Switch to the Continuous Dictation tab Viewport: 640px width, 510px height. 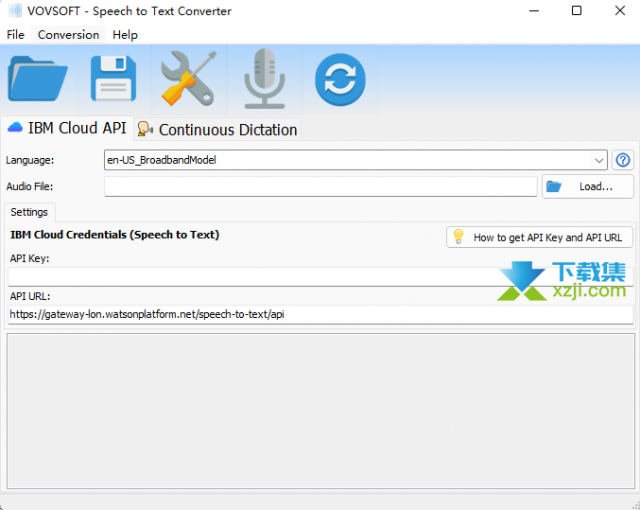point(218,130)
